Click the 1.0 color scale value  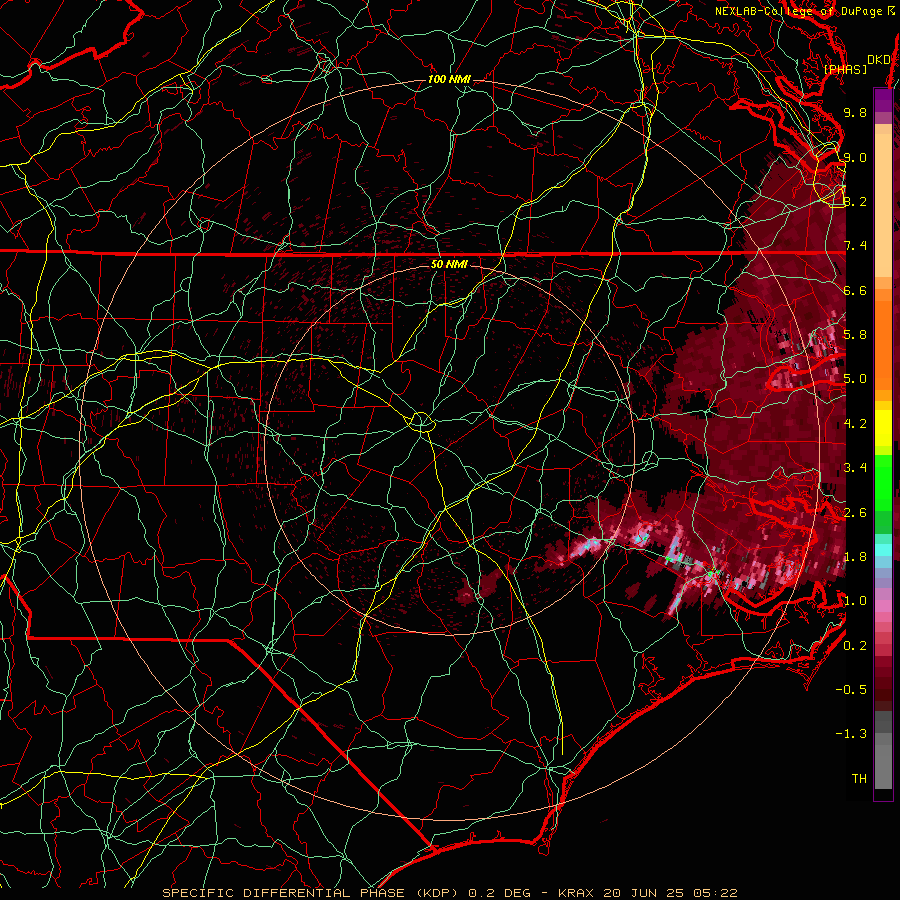[855, 601]
